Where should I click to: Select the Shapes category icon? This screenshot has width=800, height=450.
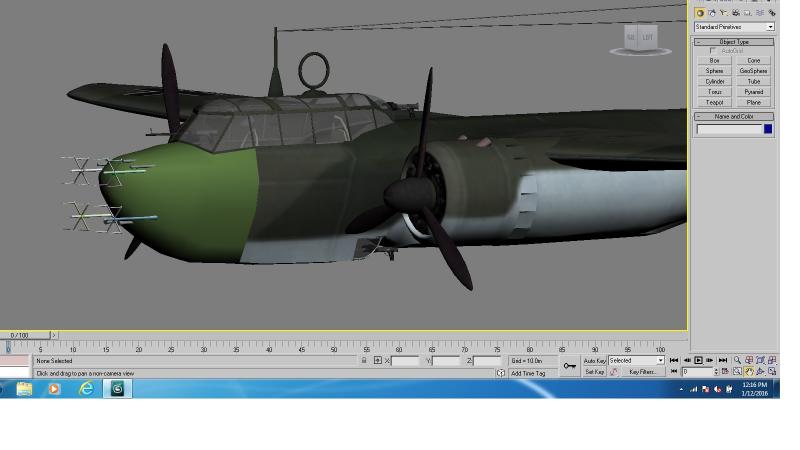[712, 13]
